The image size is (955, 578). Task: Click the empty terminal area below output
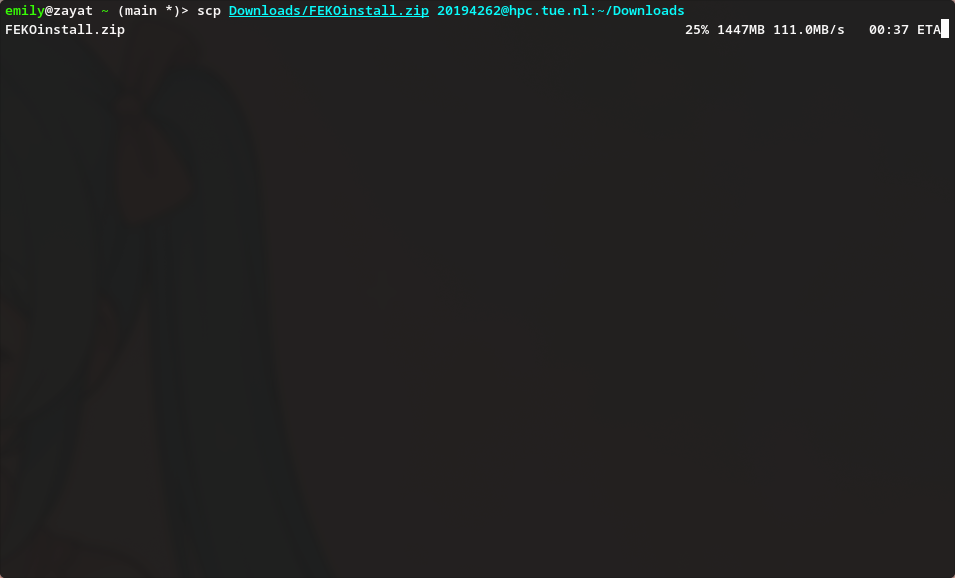click(x=478, y=305)
